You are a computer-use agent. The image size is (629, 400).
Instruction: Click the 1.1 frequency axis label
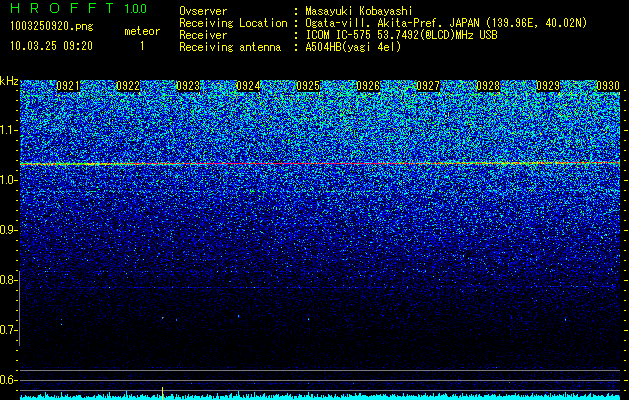click(x=8, y=130)
